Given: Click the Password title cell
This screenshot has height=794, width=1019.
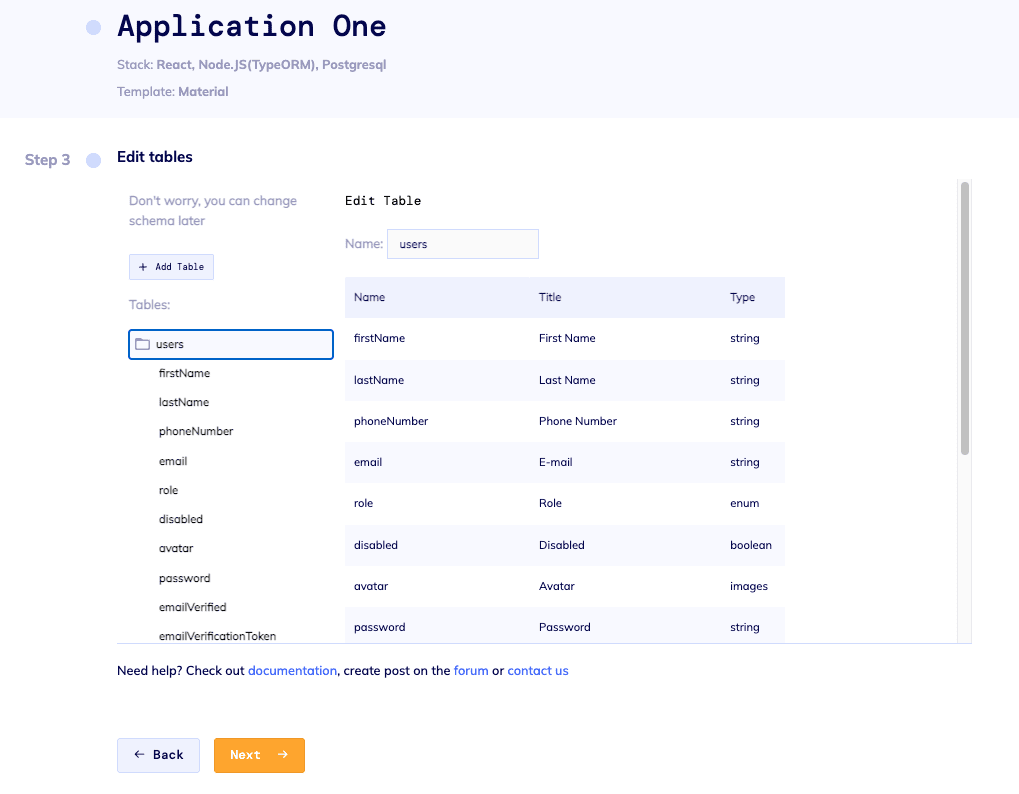Looking at the screenshot, I should (x=565, y=628).
